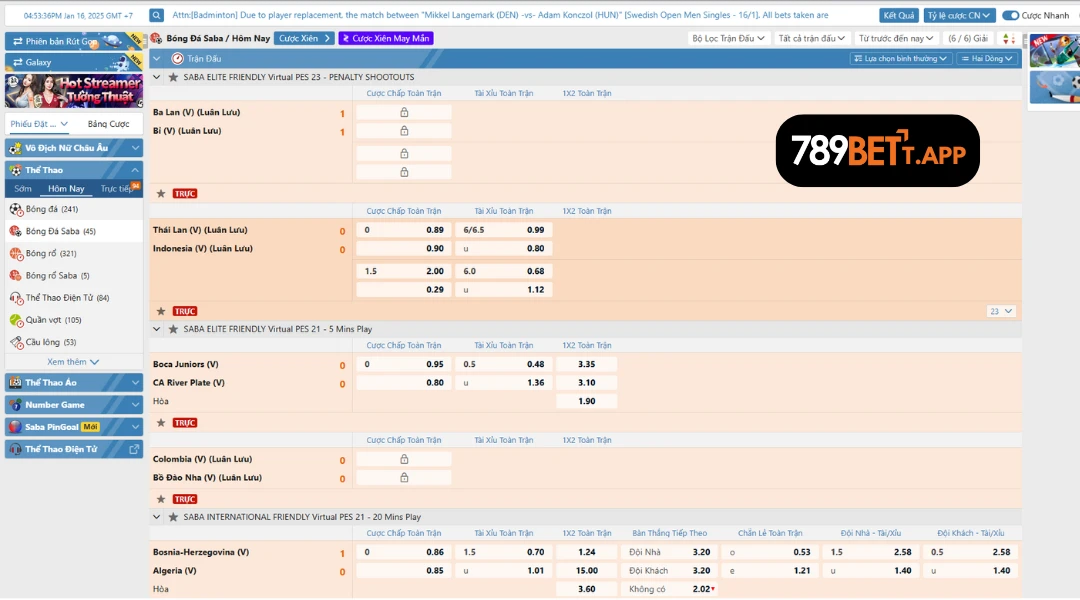Click the sort arrows icon beside Giải
Image resolution: width=1080 pixels, height=600 pixels.
click(x=1008, y=39)
